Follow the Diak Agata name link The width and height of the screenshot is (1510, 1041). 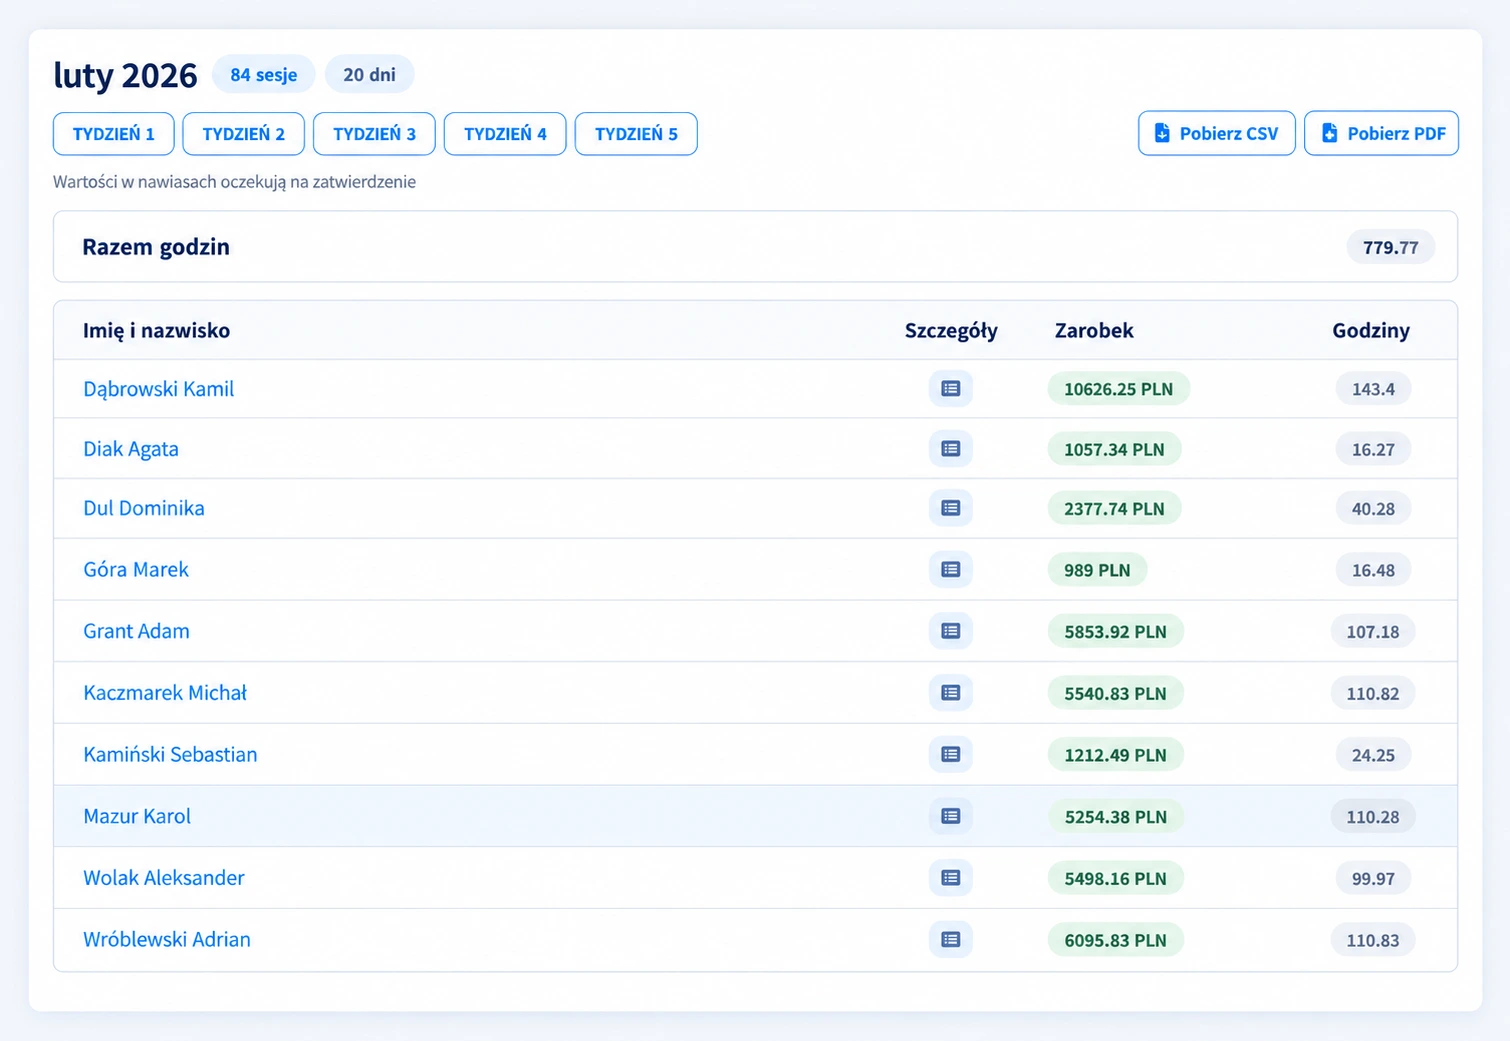(131, 449)
